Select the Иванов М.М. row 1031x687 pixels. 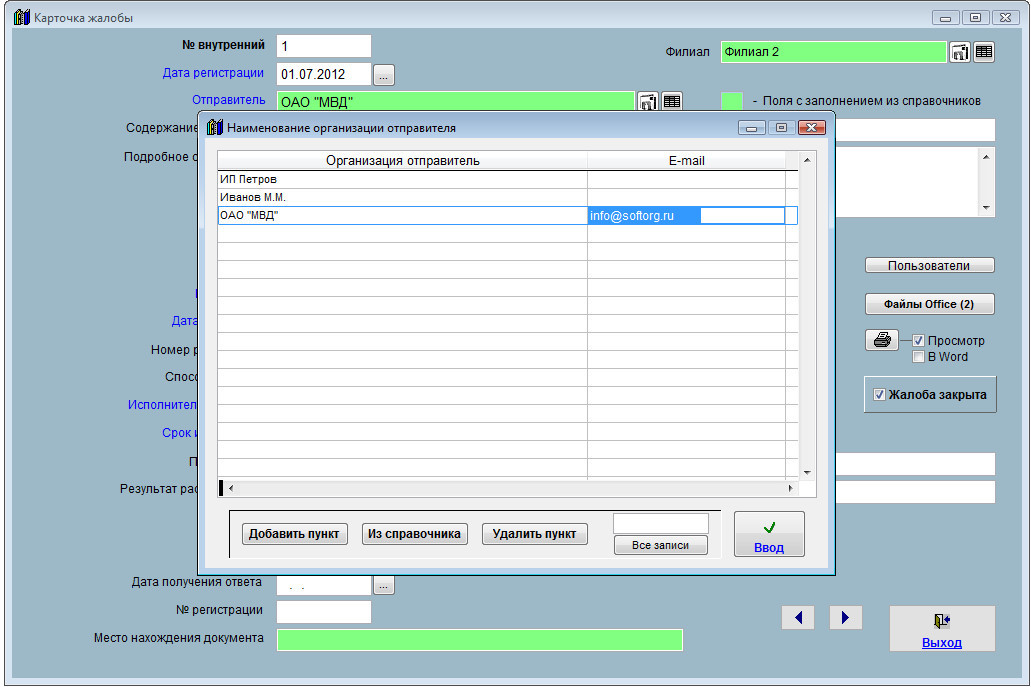coord(508,197)
